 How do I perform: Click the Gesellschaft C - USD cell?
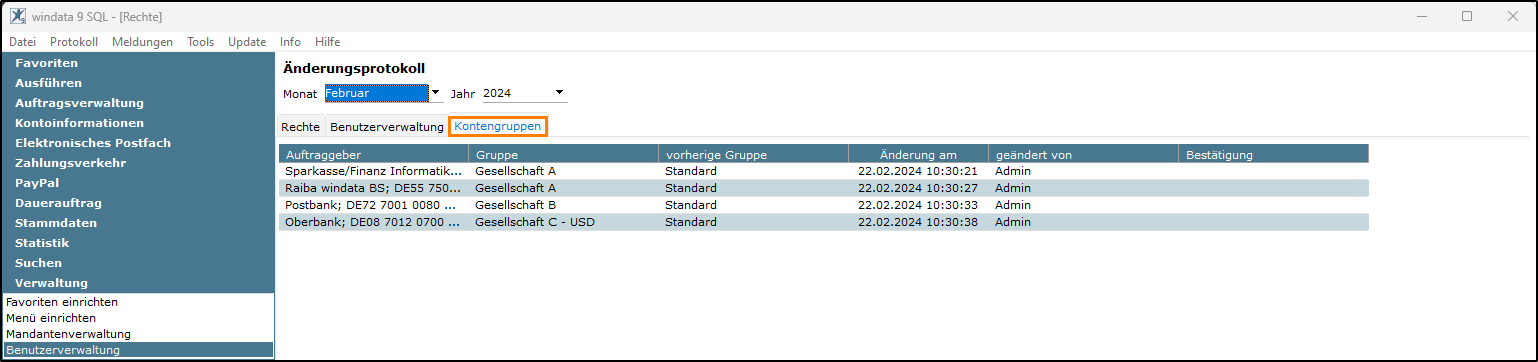[x=535, y=222]
